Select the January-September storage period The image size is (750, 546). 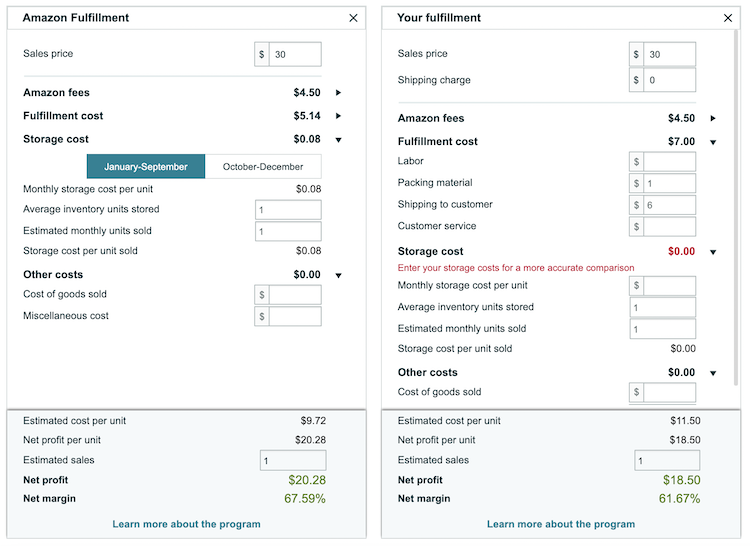pyautogui.click(x=146, y=167)
